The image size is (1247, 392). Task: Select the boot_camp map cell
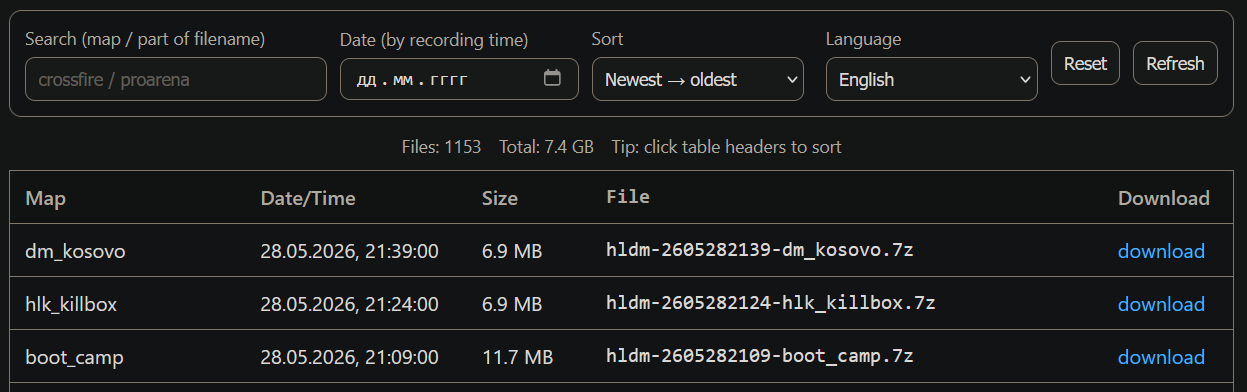[74, 357]
